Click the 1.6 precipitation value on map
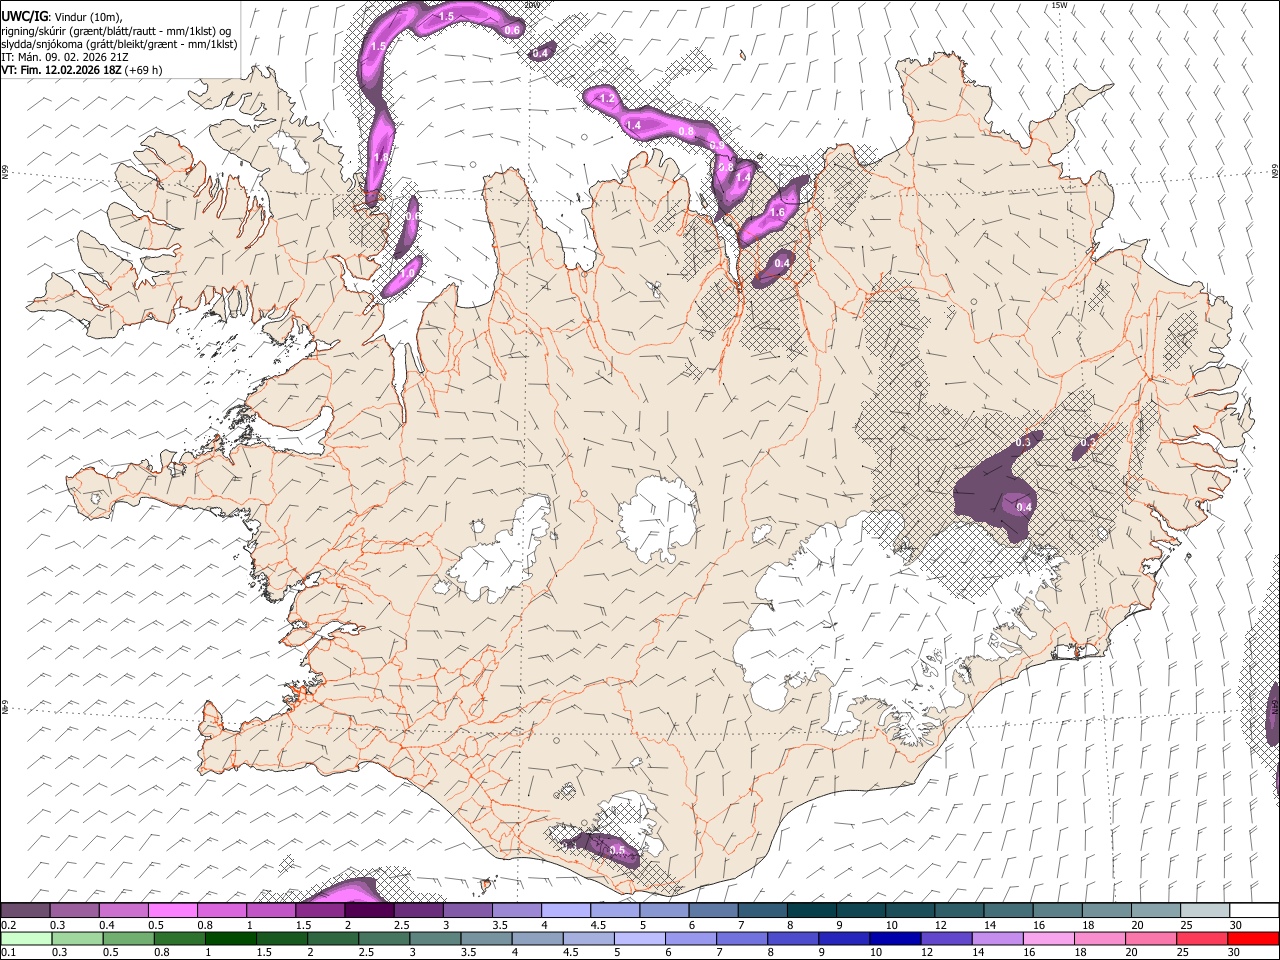 tap(777, 213)
